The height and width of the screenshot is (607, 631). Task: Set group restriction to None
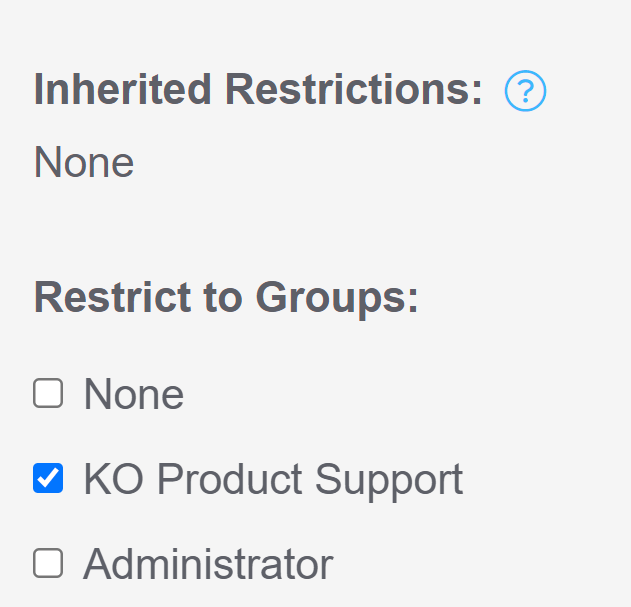tap(48, 394)
